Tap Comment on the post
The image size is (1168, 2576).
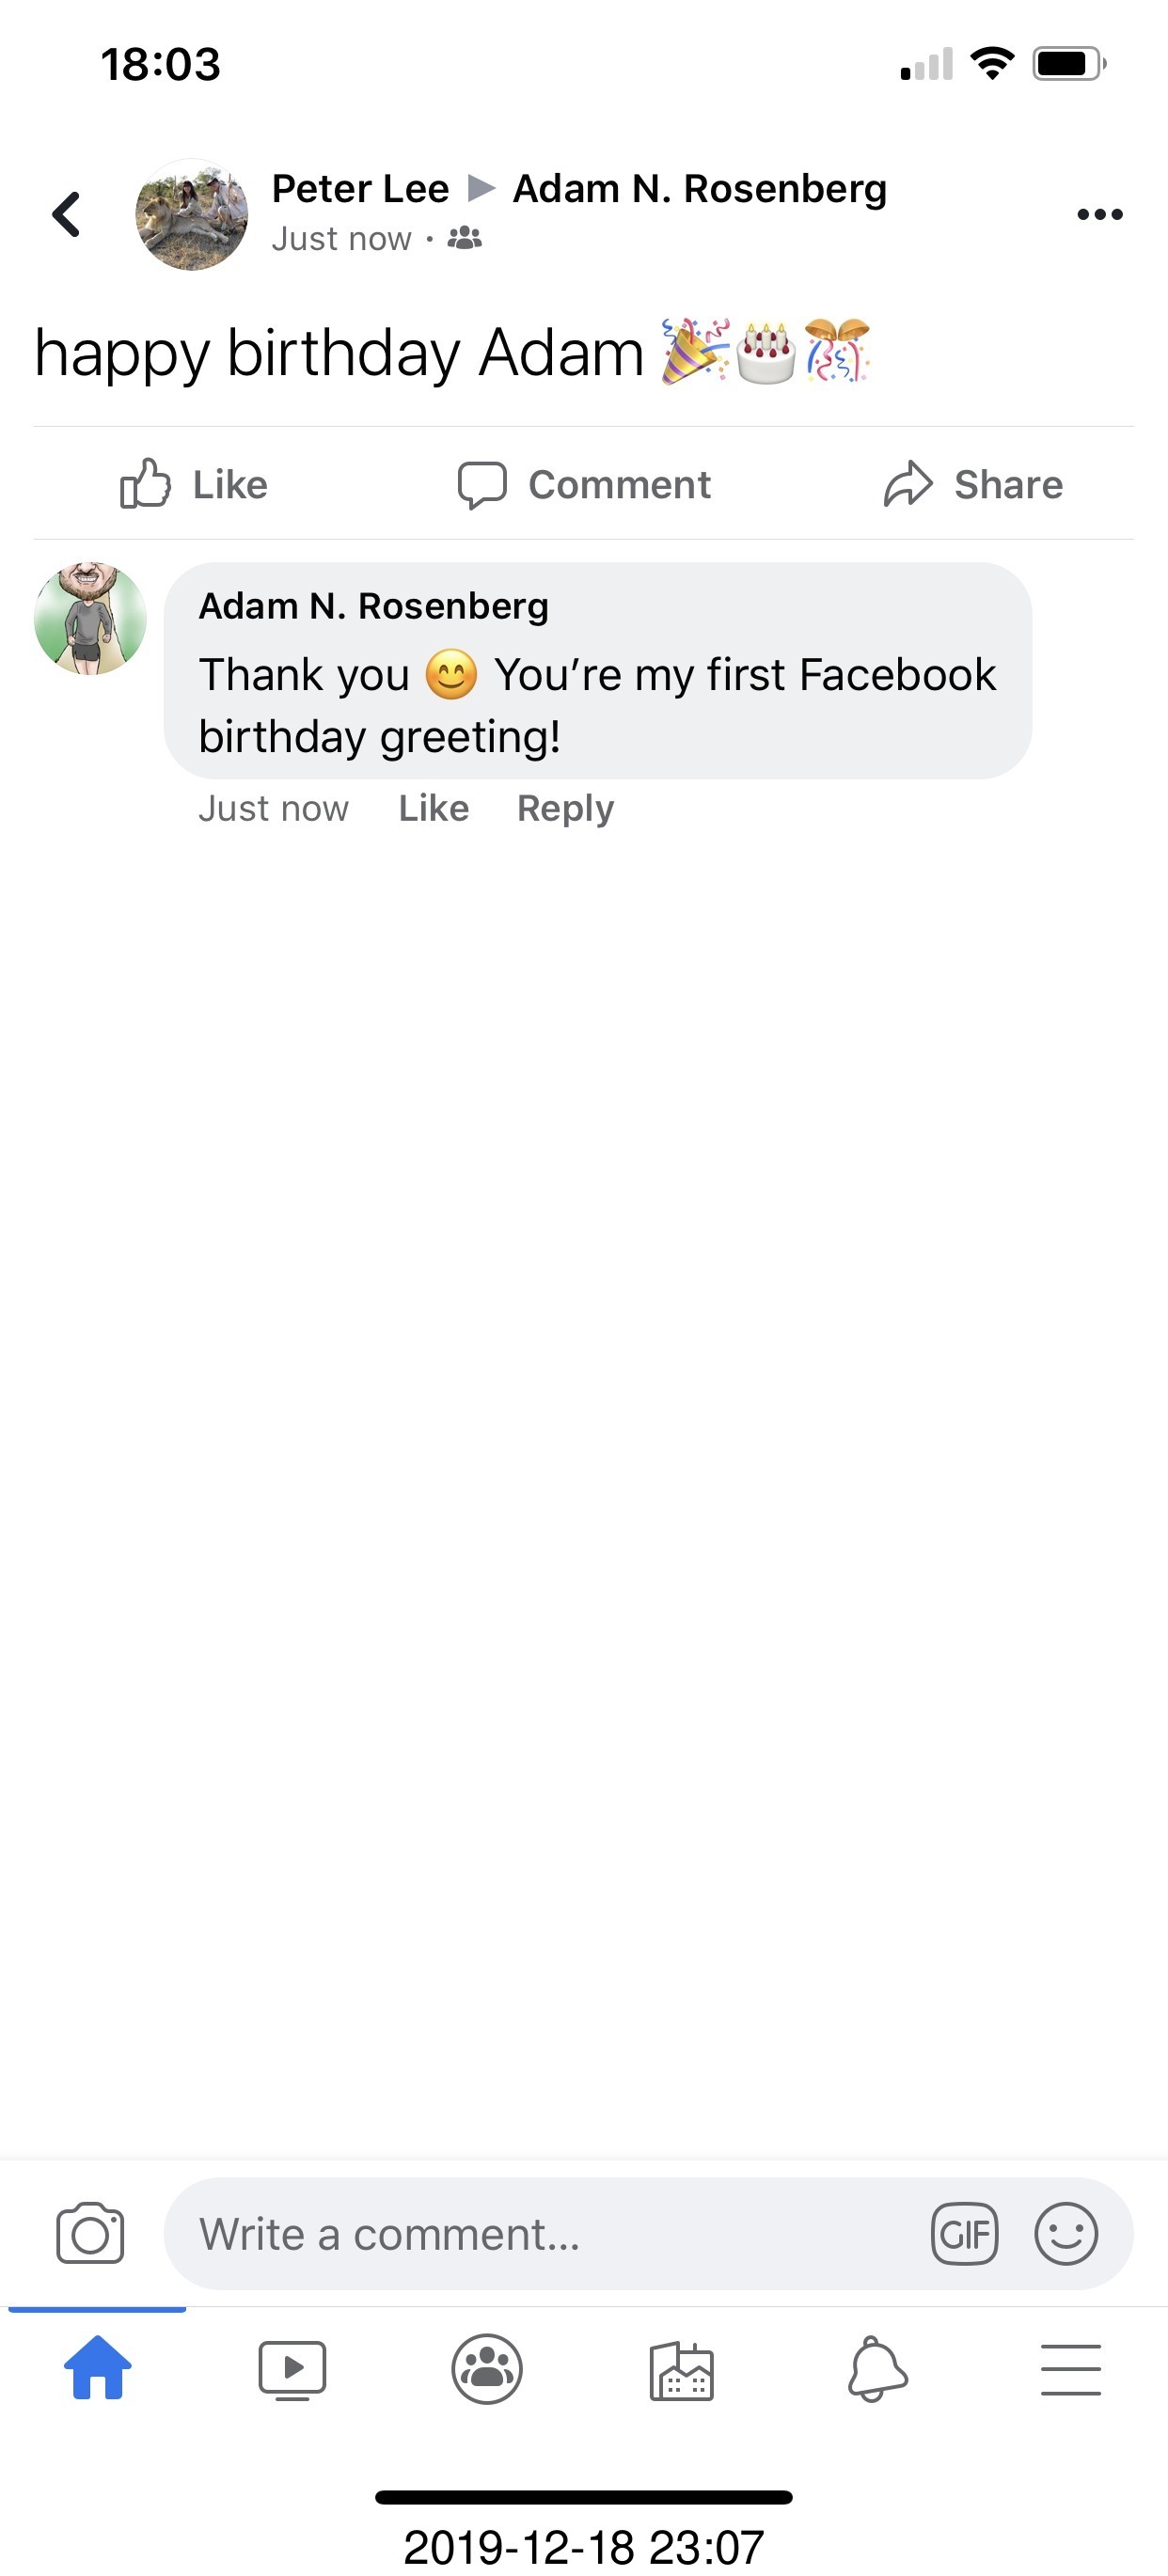(584, 485)
